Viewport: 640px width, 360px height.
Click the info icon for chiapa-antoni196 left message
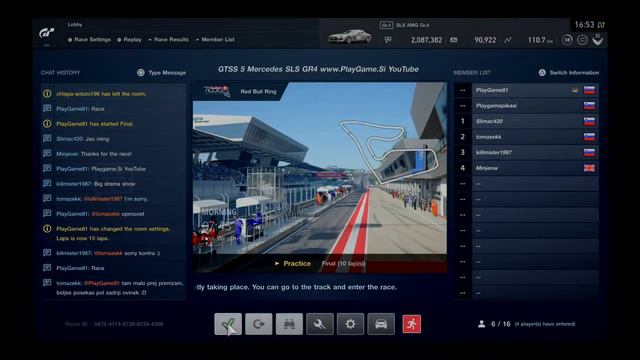click(x=47, y=93)
